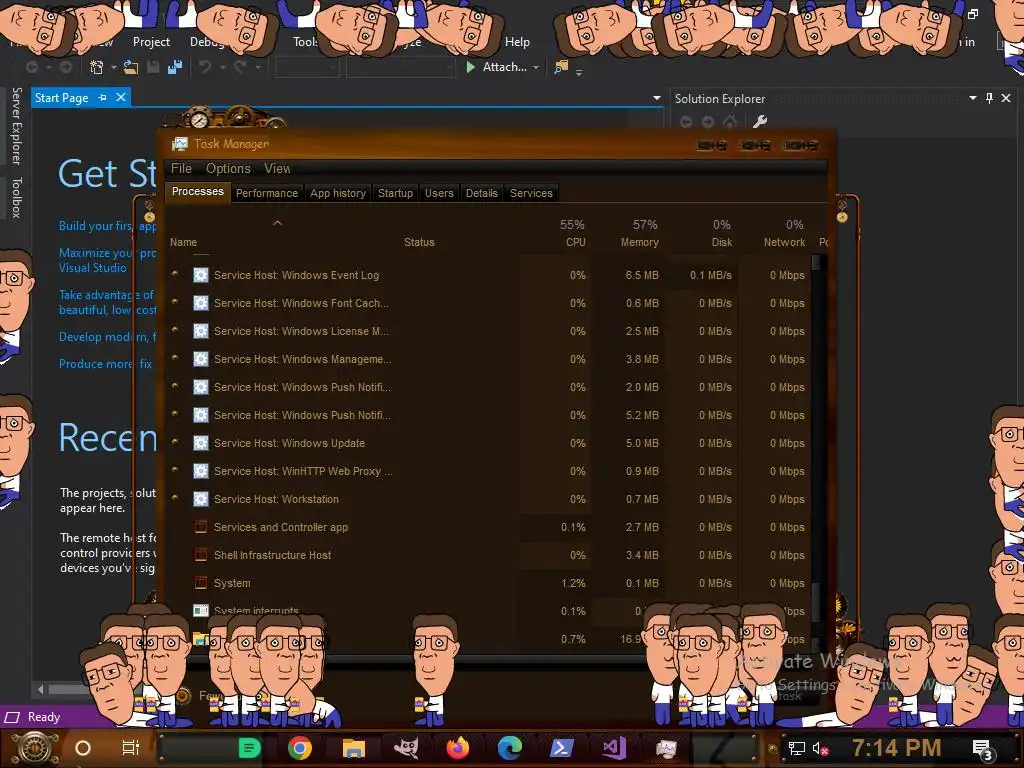1024x768 pixels.
Task: Sort processes by the CPU column
Action: (x=575, y=242)
